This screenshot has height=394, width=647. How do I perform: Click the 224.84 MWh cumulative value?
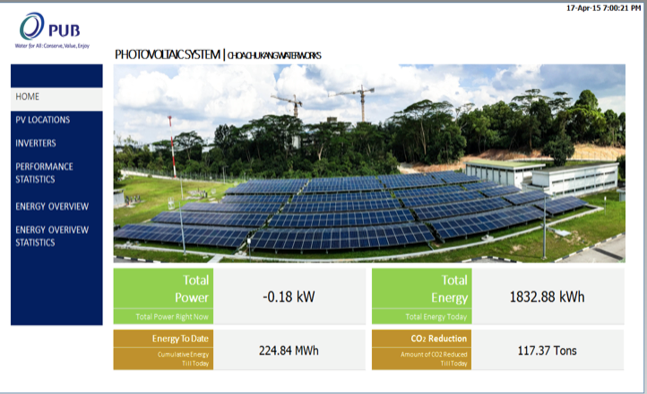point(289,351)
